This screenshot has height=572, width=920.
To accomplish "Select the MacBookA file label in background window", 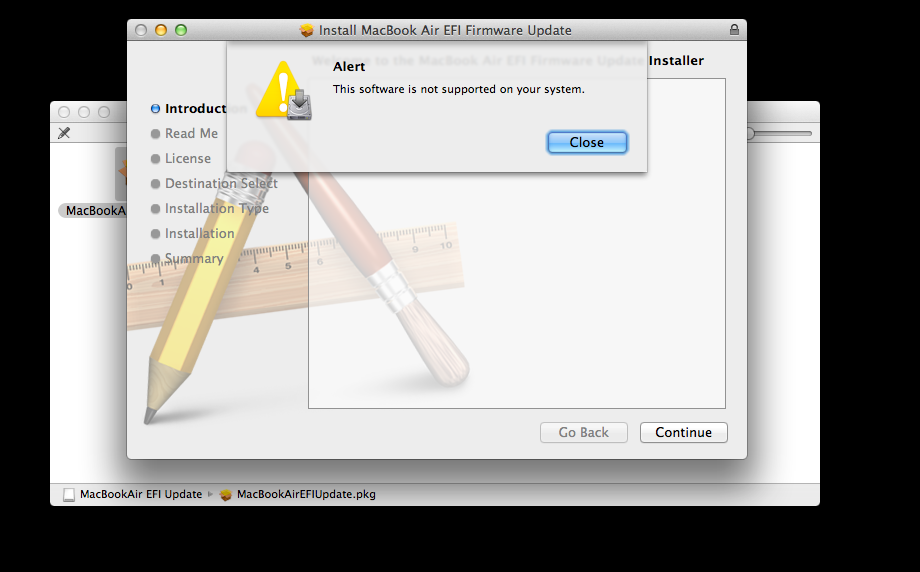I will 93,211.
